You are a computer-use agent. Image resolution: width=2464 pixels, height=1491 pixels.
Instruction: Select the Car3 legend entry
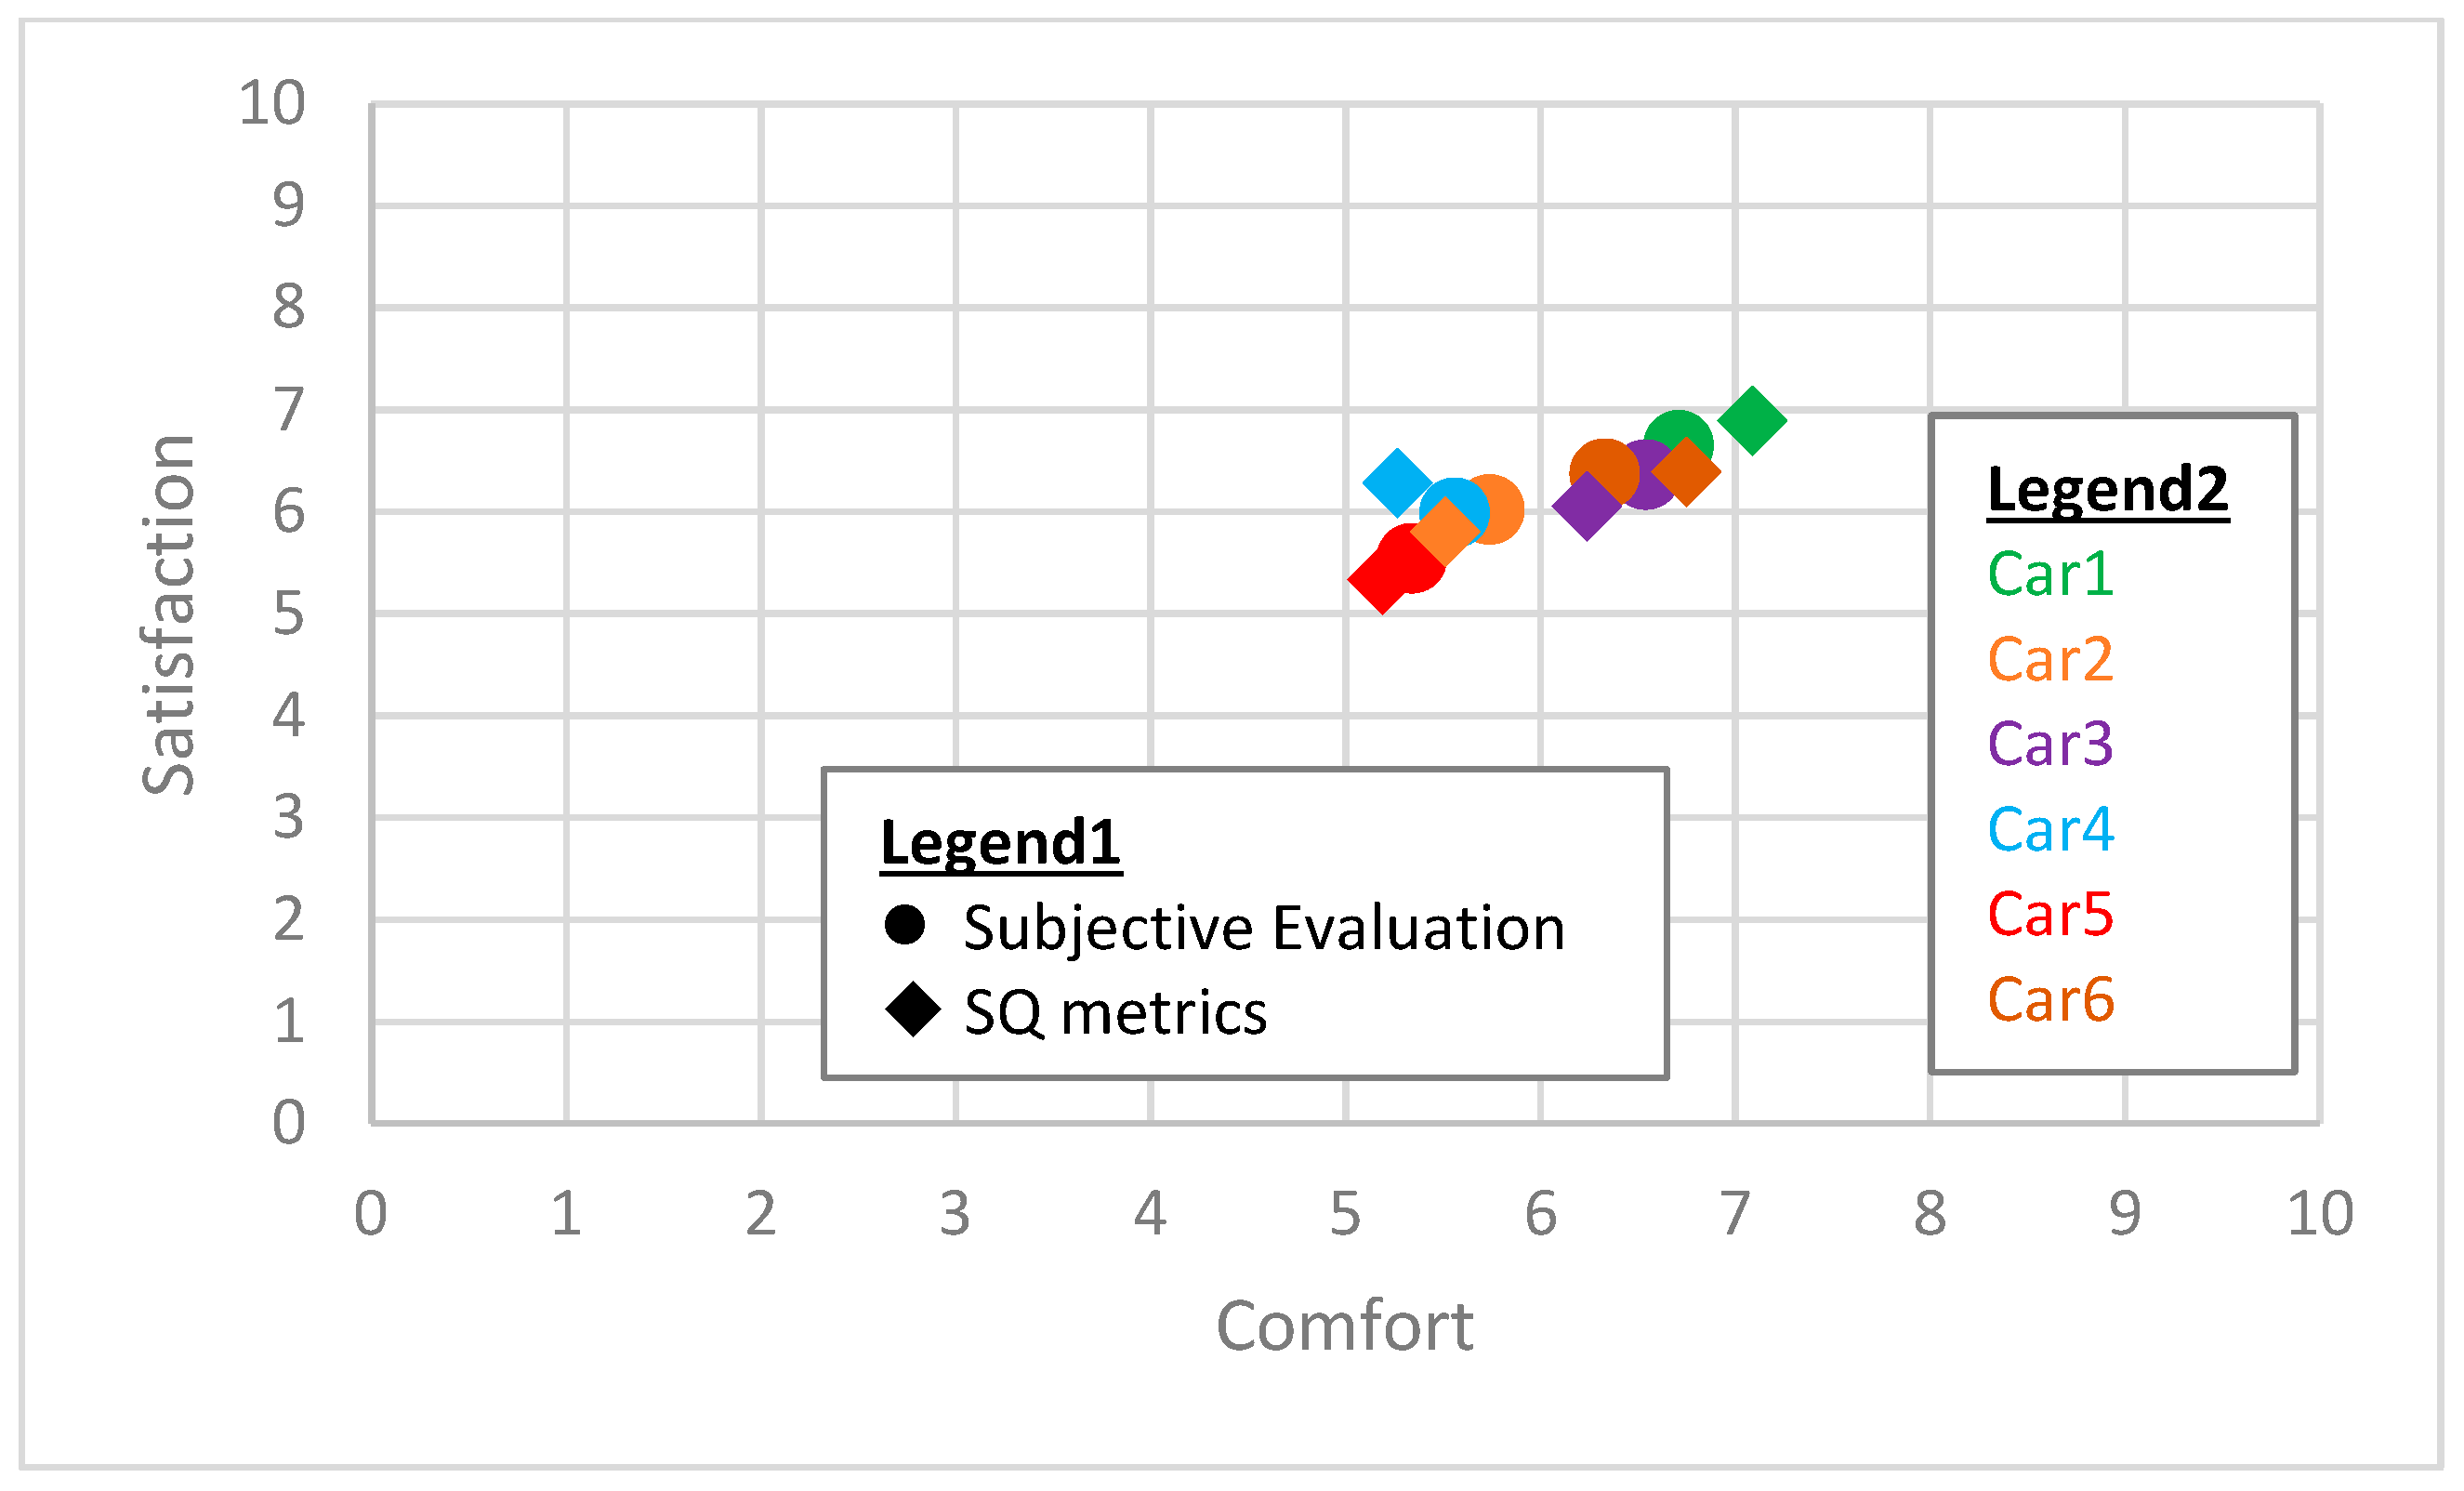click(2050, 744)
